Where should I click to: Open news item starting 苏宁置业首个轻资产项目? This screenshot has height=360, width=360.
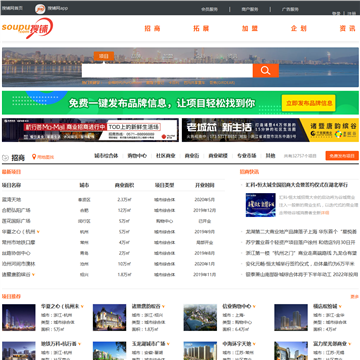(301, 242)
